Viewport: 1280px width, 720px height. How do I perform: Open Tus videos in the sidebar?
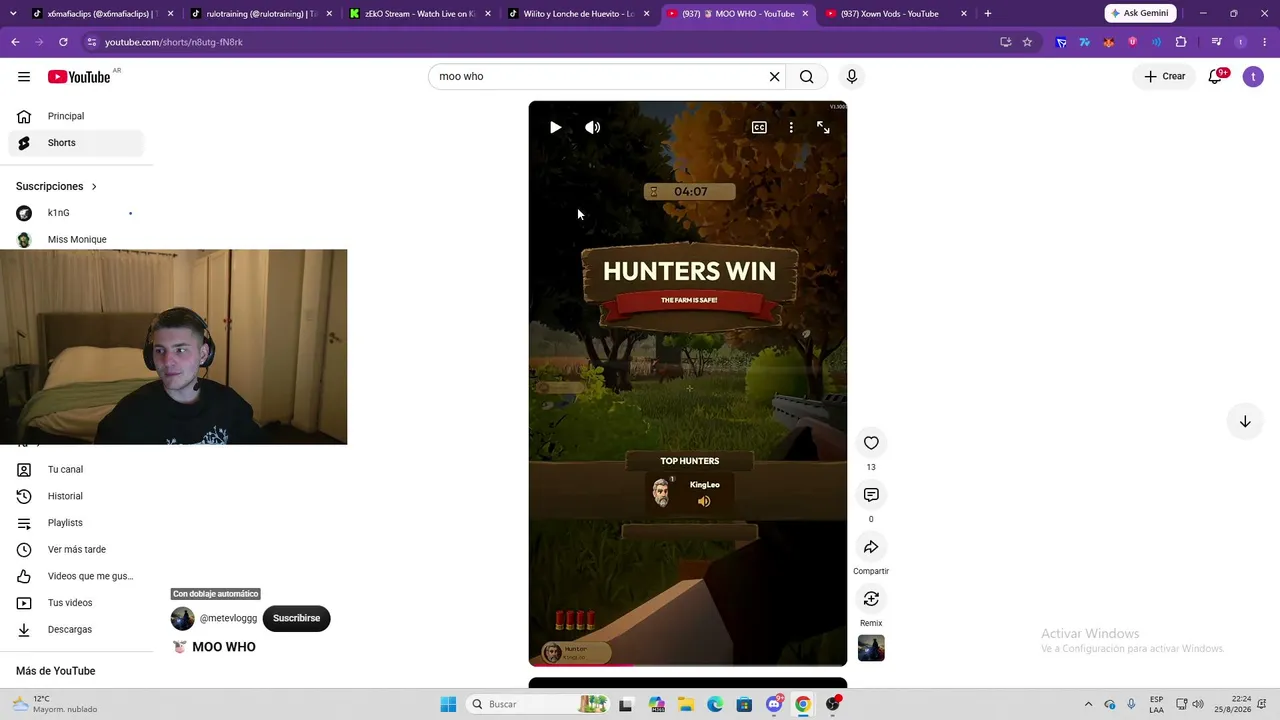76,603
